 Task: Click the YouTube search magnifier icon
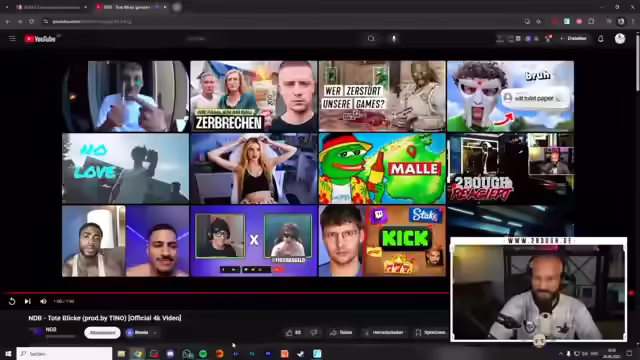pos(371,38)
